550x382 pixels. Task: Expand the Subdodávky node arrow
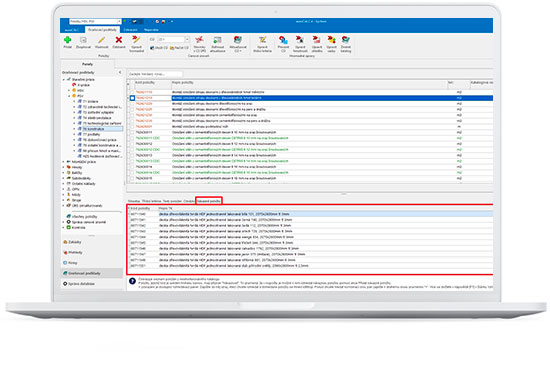coord(64,178)
